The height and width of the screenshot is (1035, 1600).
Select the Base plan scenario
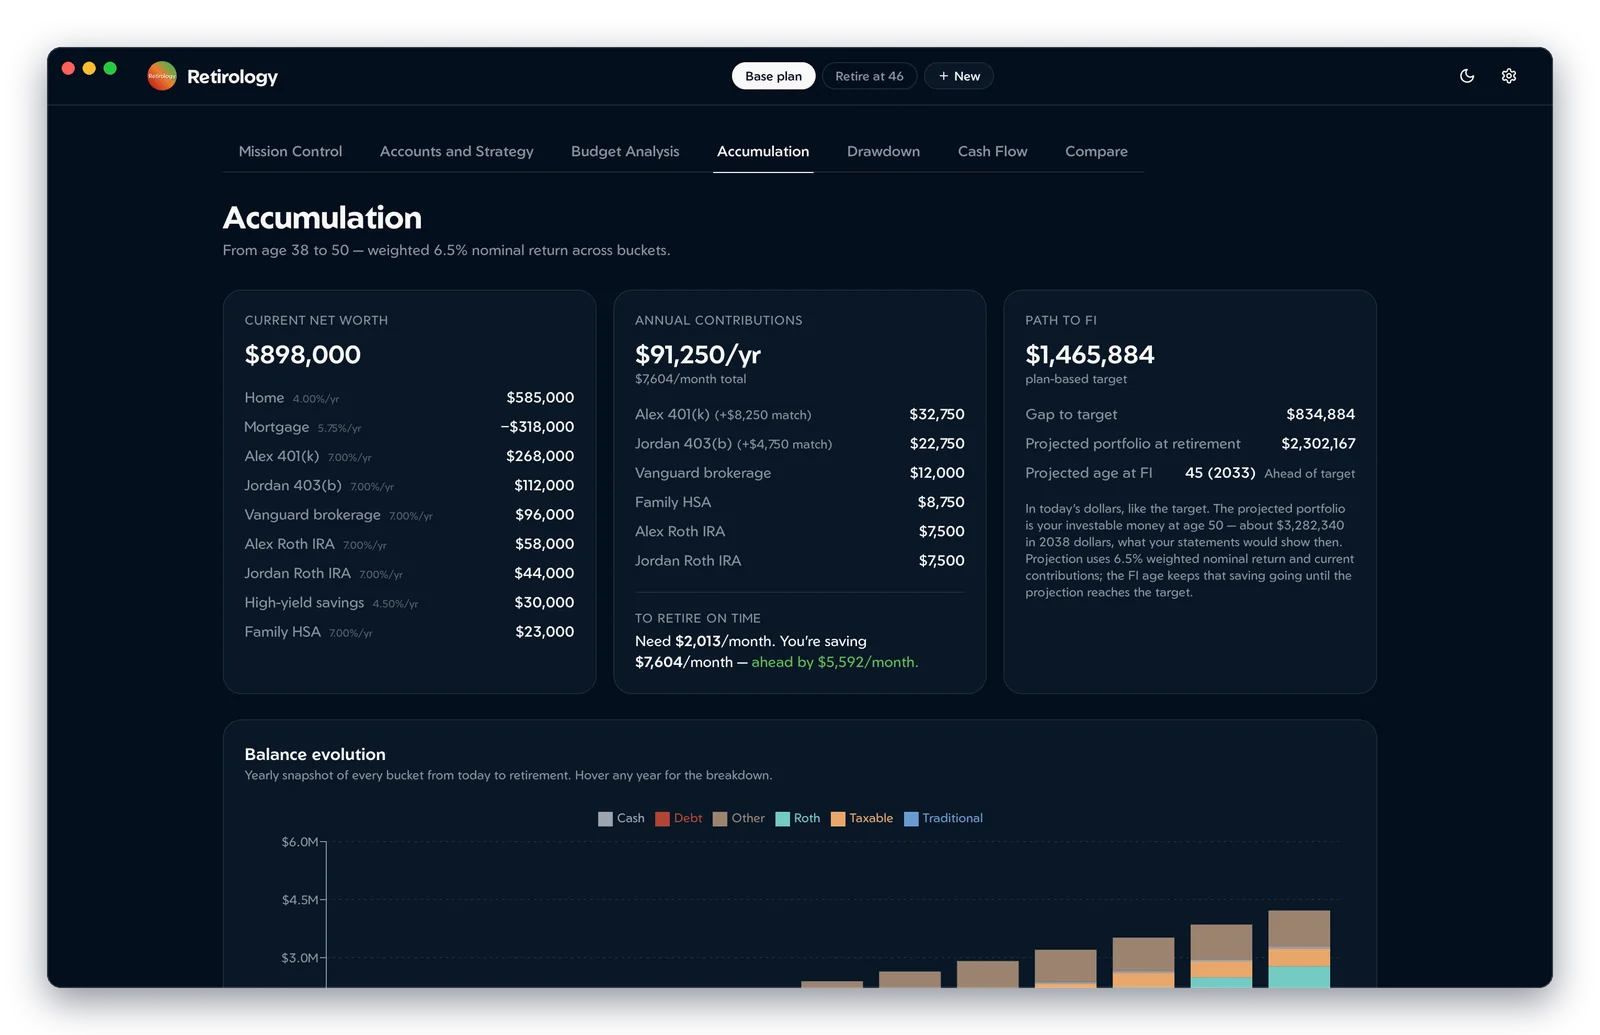(773, 76)
